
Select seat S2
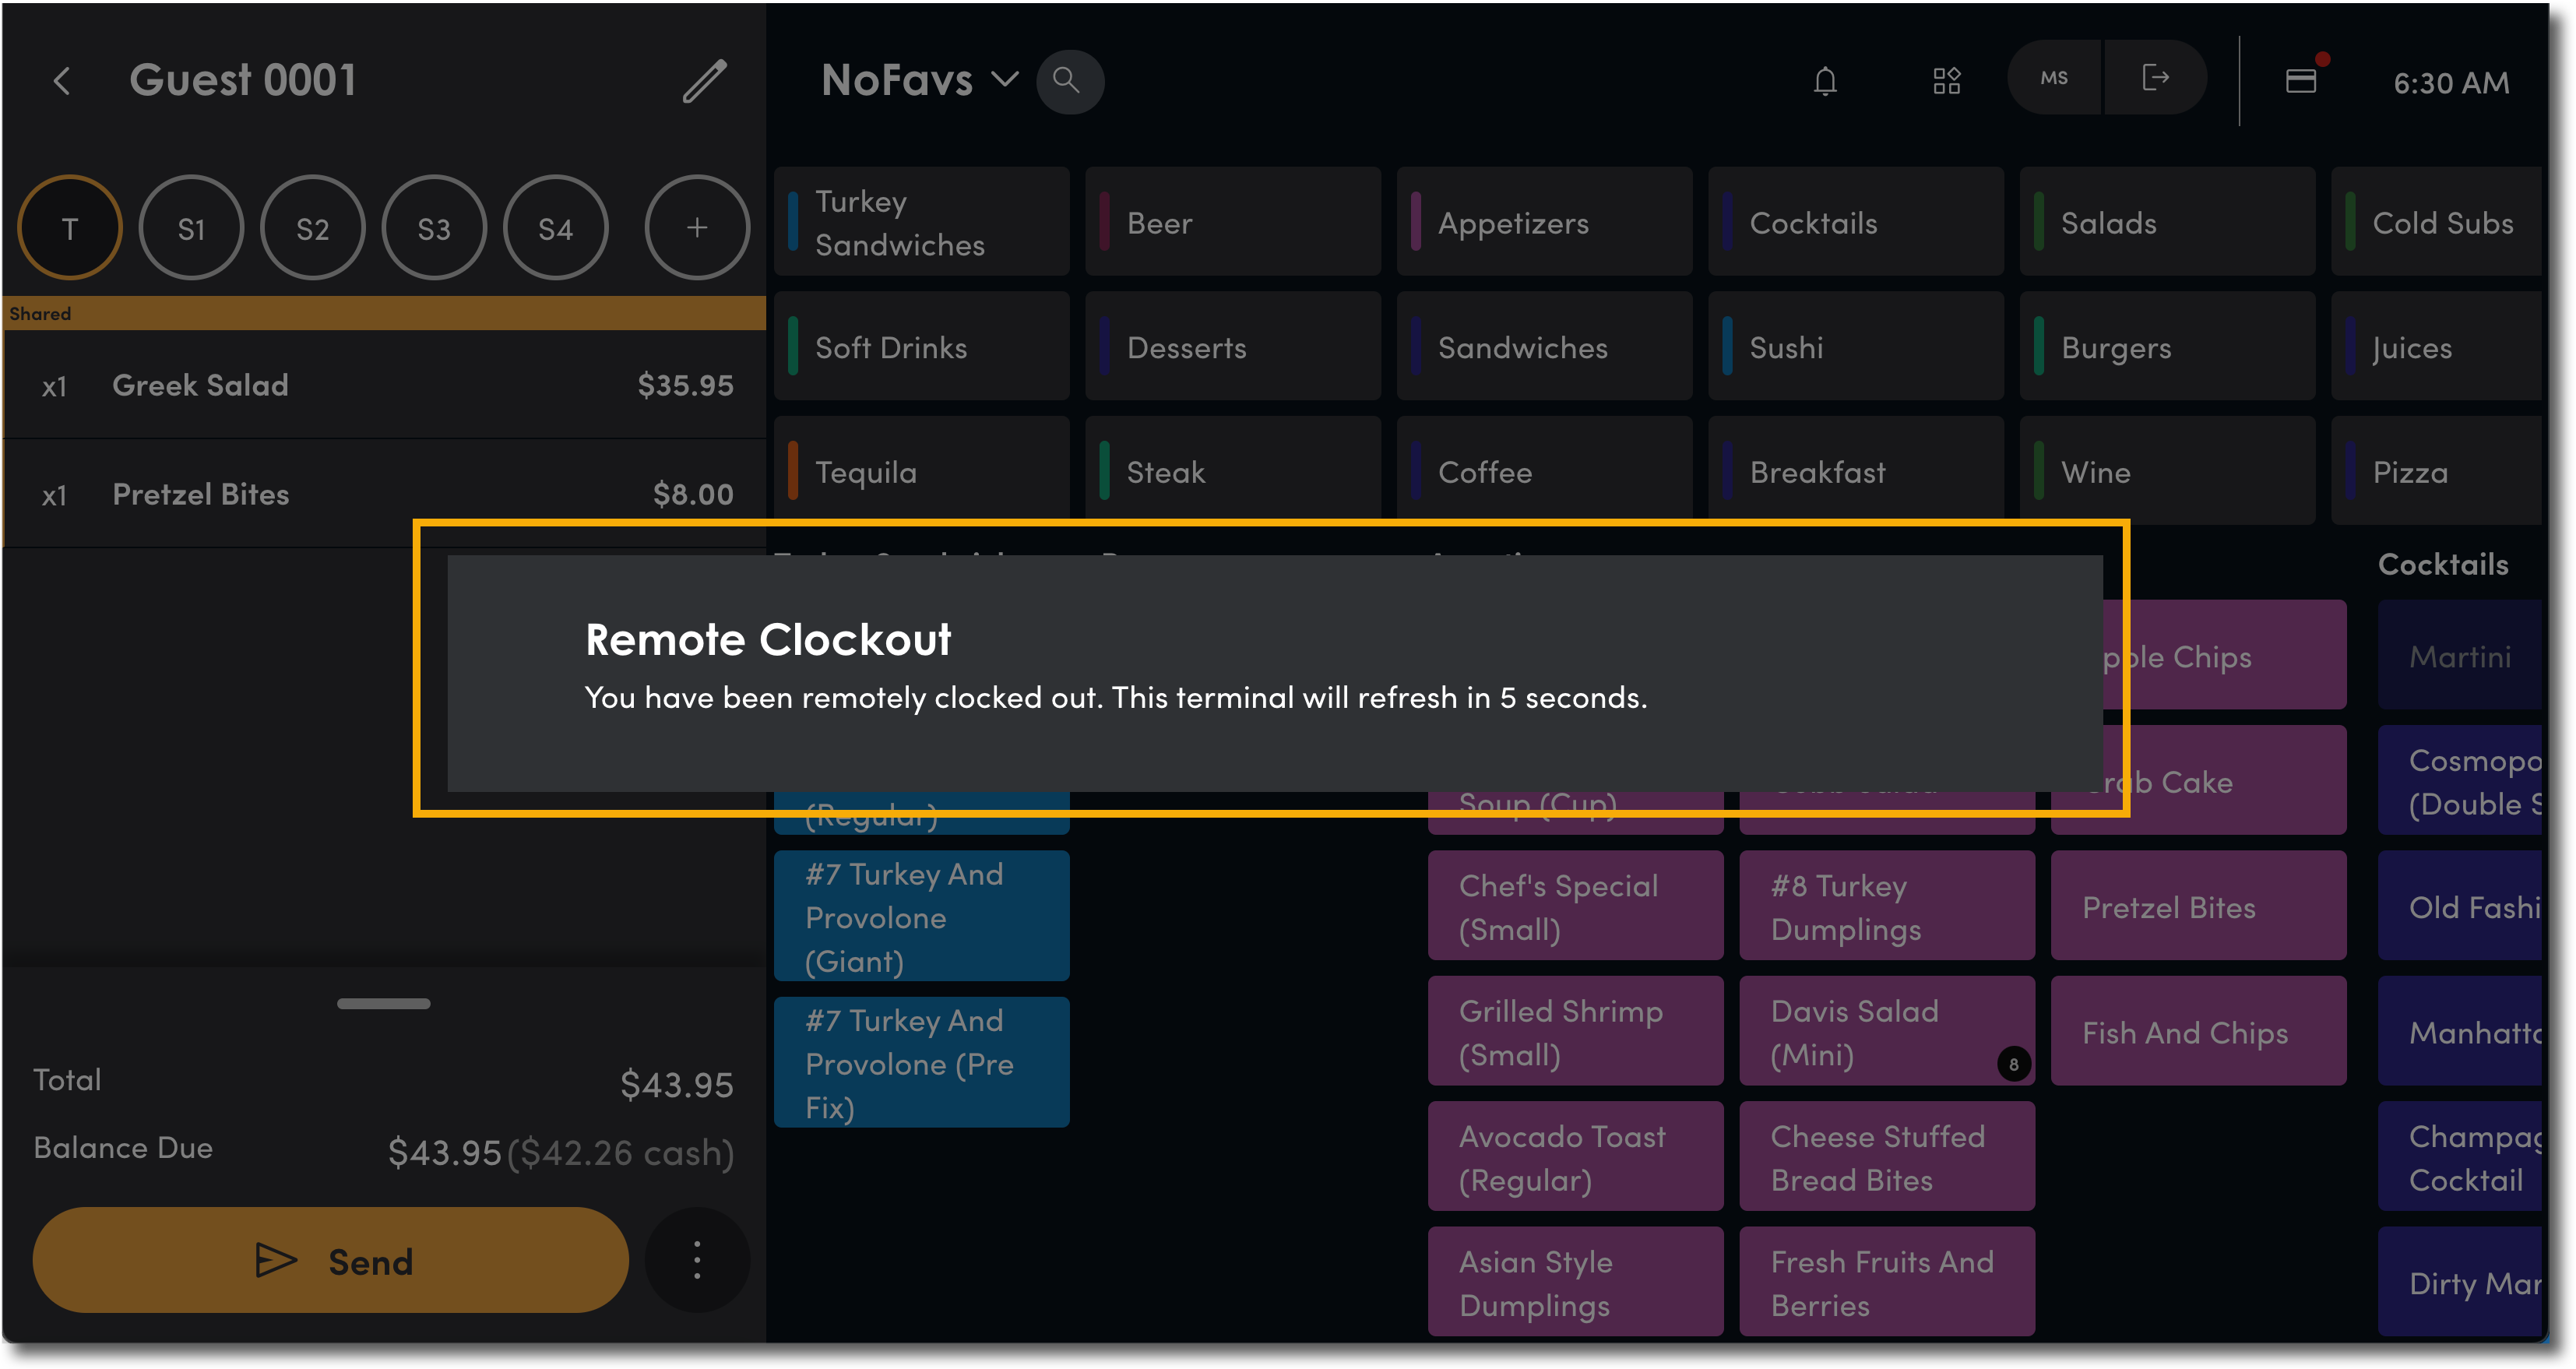pyautogui.click(x=313, y=228)
